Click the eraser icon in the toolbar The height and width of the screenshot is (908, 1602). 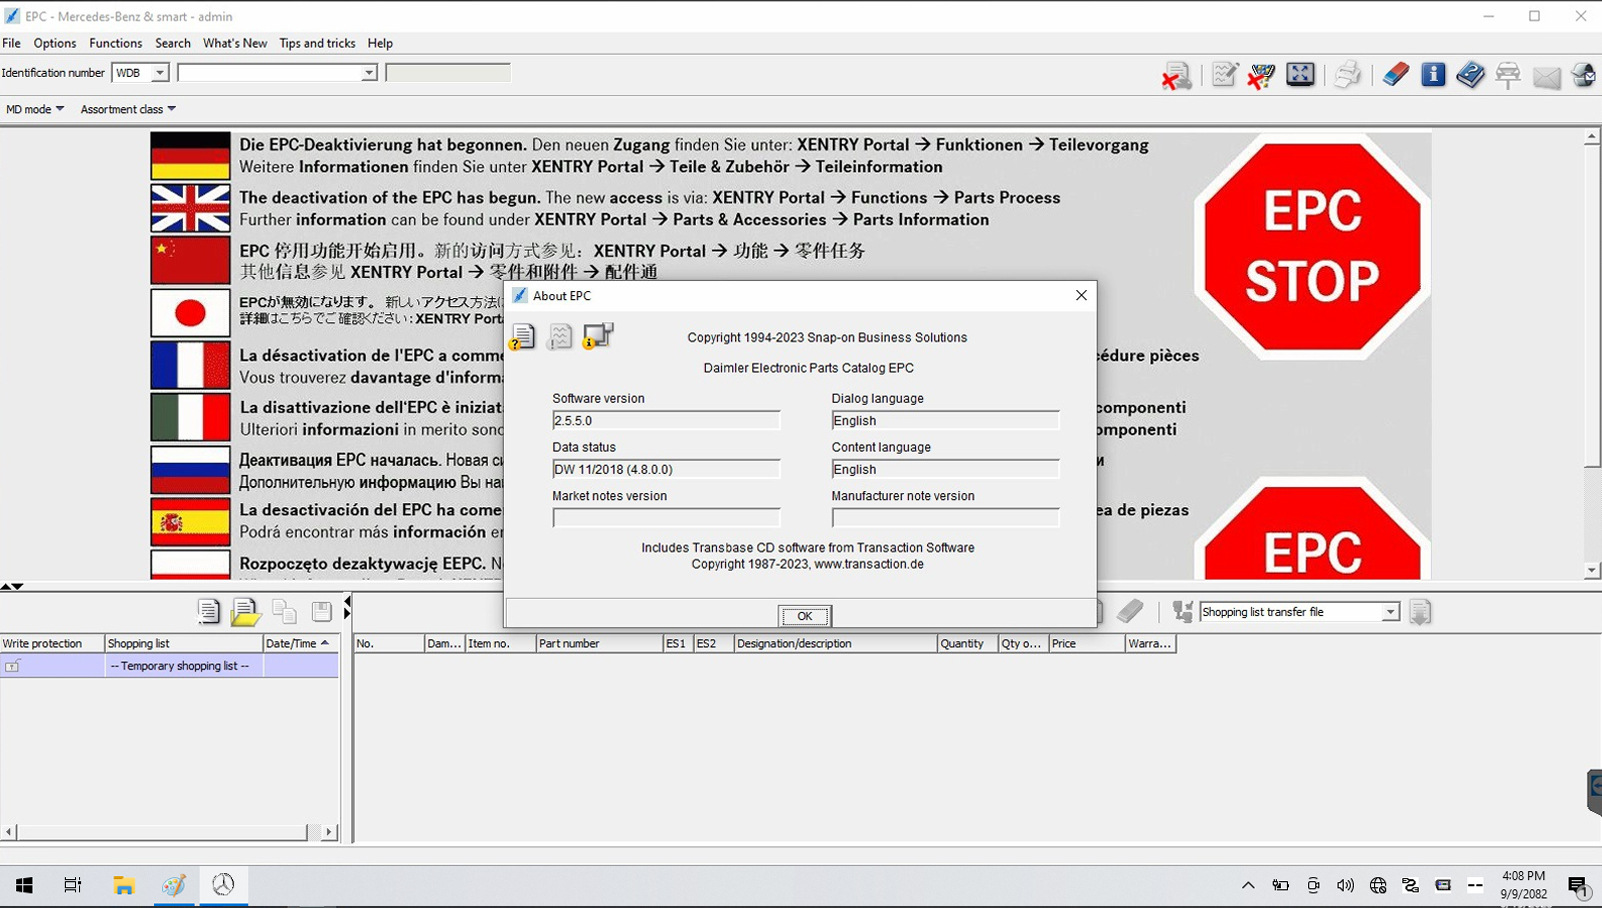[1396, 74]
